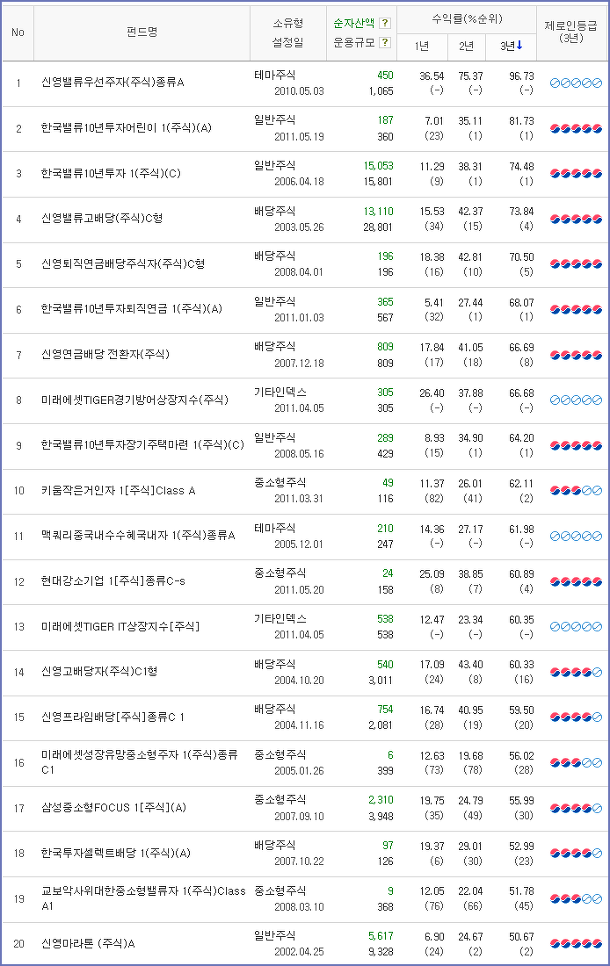Click the setup date 2010.05.03

click(x=299, y=91)
